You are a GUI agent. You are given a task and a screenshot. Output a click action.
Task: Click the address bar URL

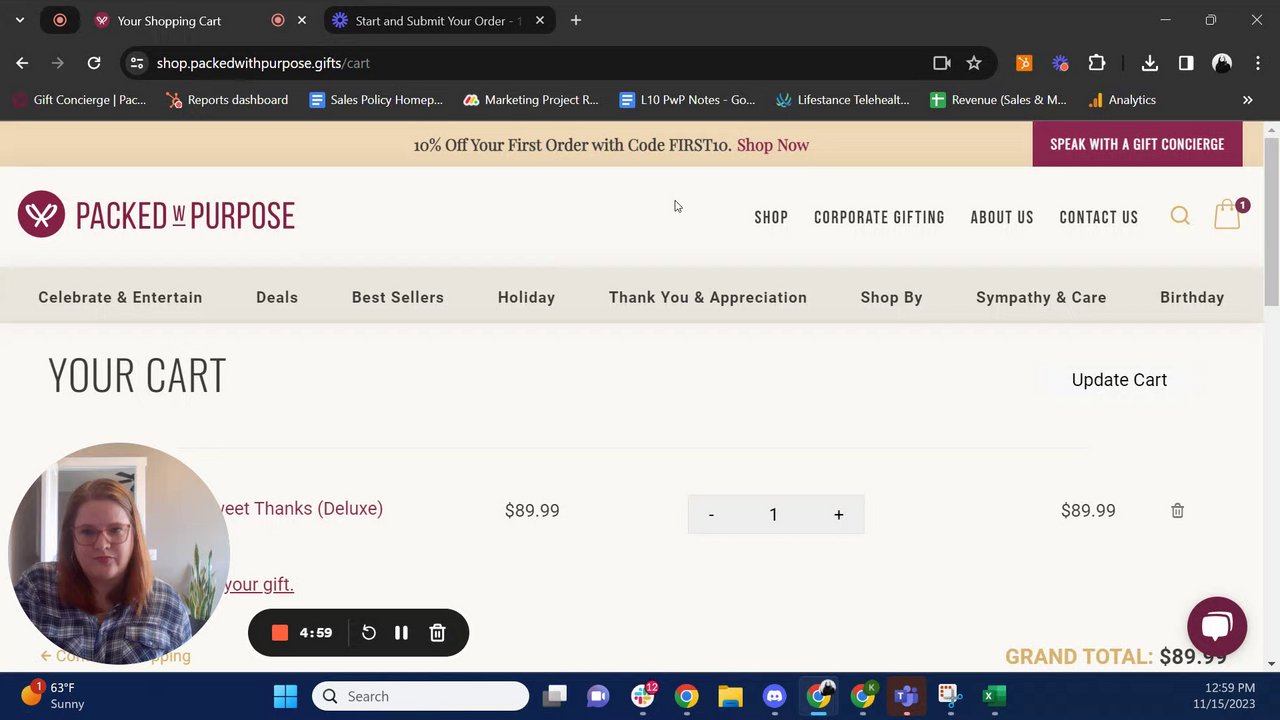[263, 63]
